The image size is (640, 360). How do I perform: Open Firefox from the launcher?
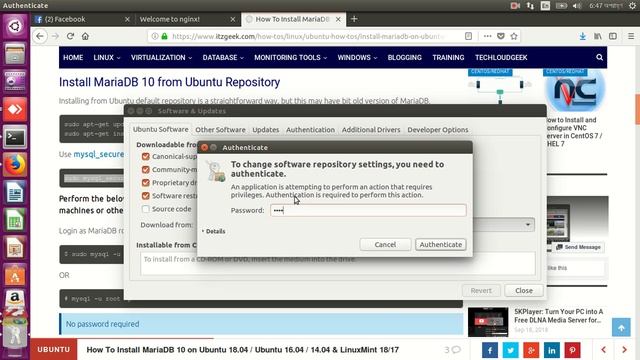pyautogui.click(x=15, y=165)
